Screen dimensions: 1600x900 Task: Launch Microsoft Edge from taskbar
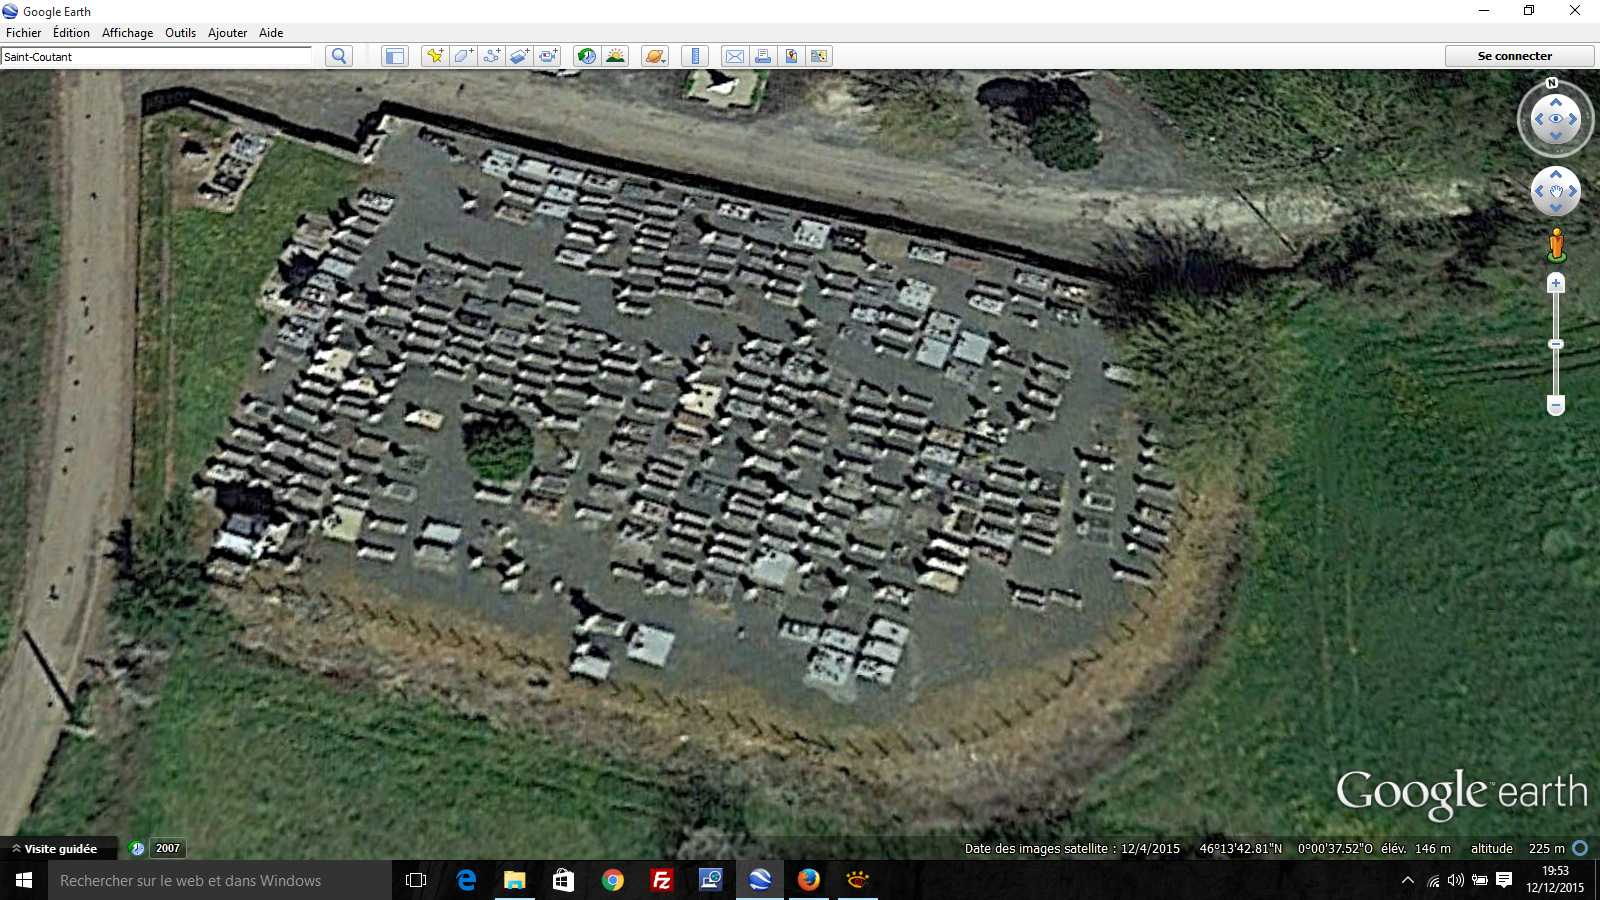466,880
